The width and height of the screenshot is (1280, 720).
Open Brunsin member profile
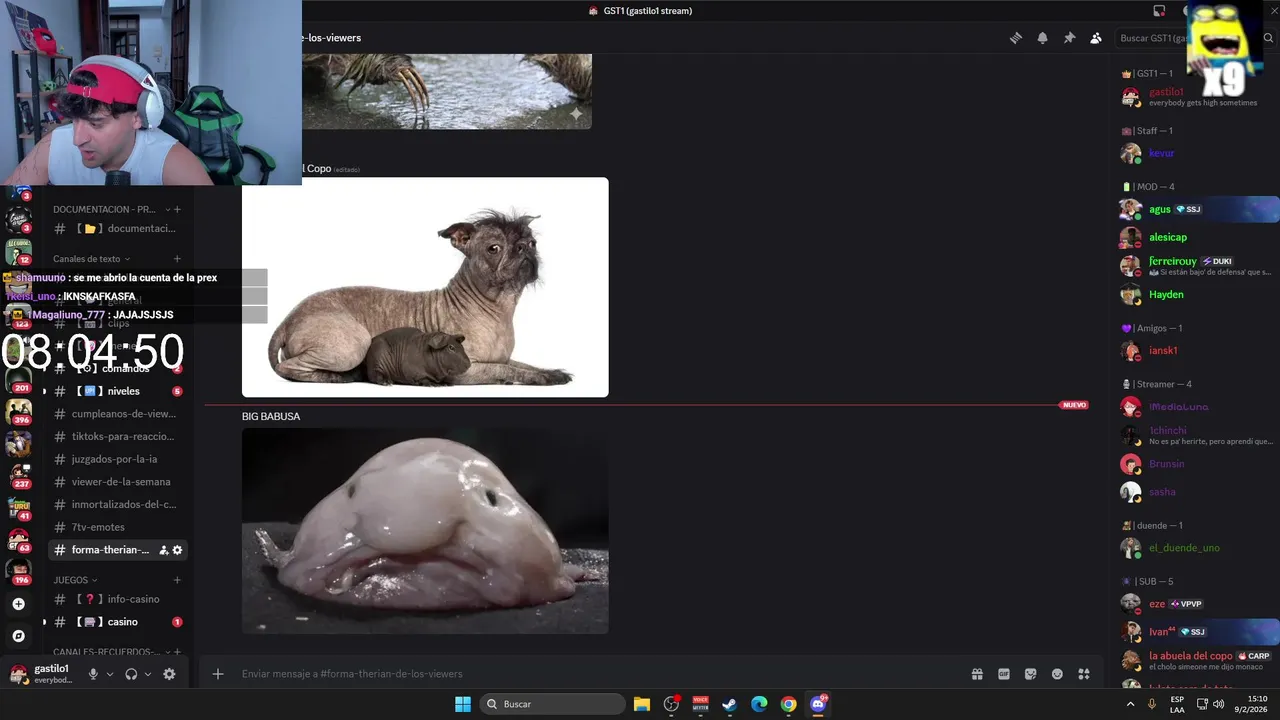[x=1195, y=464]
